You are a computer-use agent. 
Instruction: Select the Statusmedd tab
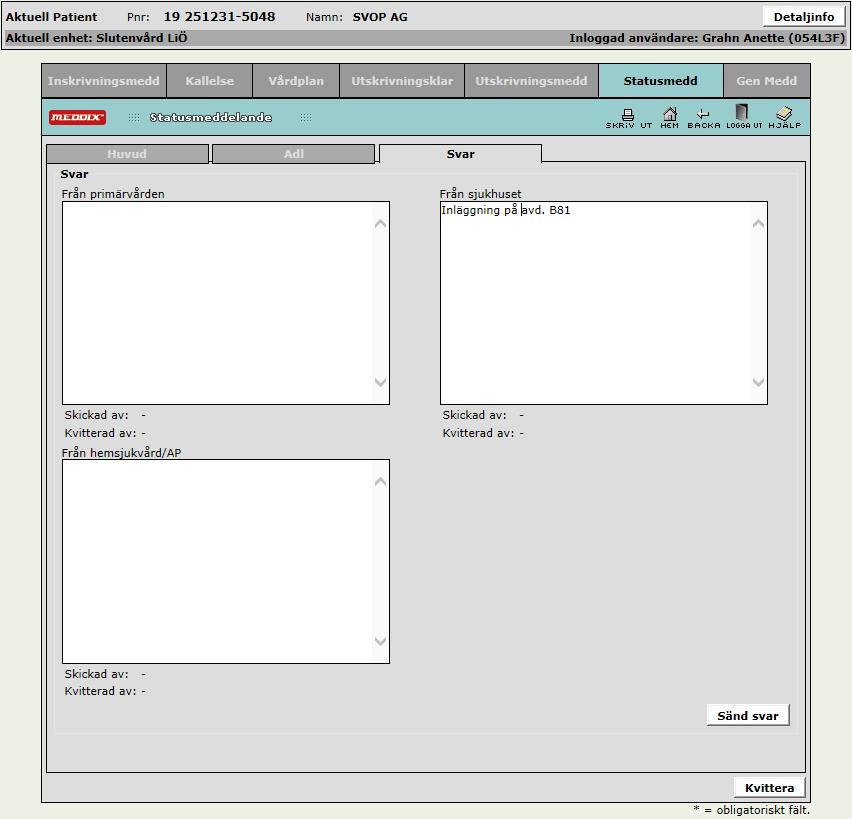coord(660,81)
